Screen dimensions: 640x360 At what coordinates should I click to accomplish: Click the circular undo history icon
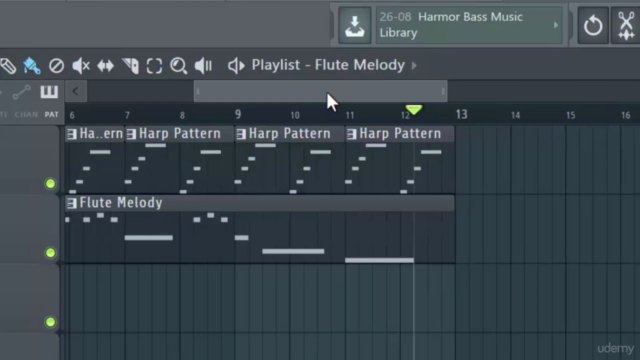593,25
